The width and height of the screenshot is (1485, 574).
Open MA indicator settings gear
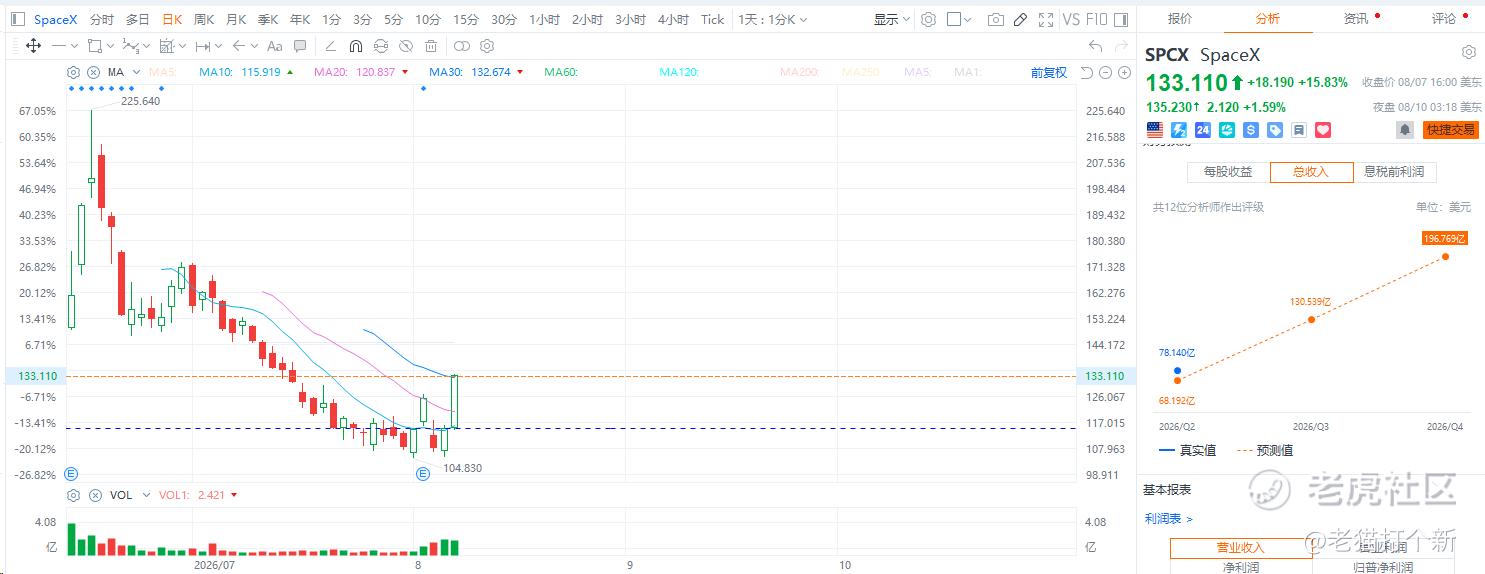click(x=74, y=72)
